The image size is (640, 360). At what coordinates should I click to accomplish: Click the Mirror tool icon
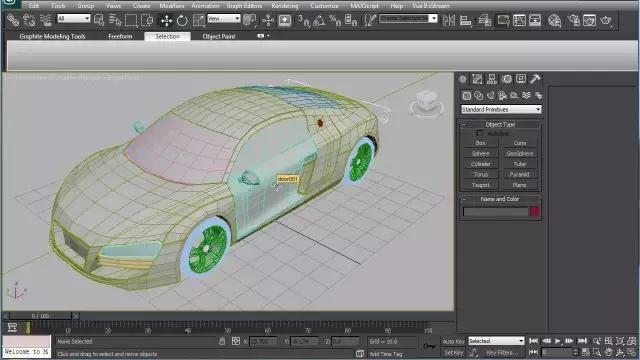449,20
